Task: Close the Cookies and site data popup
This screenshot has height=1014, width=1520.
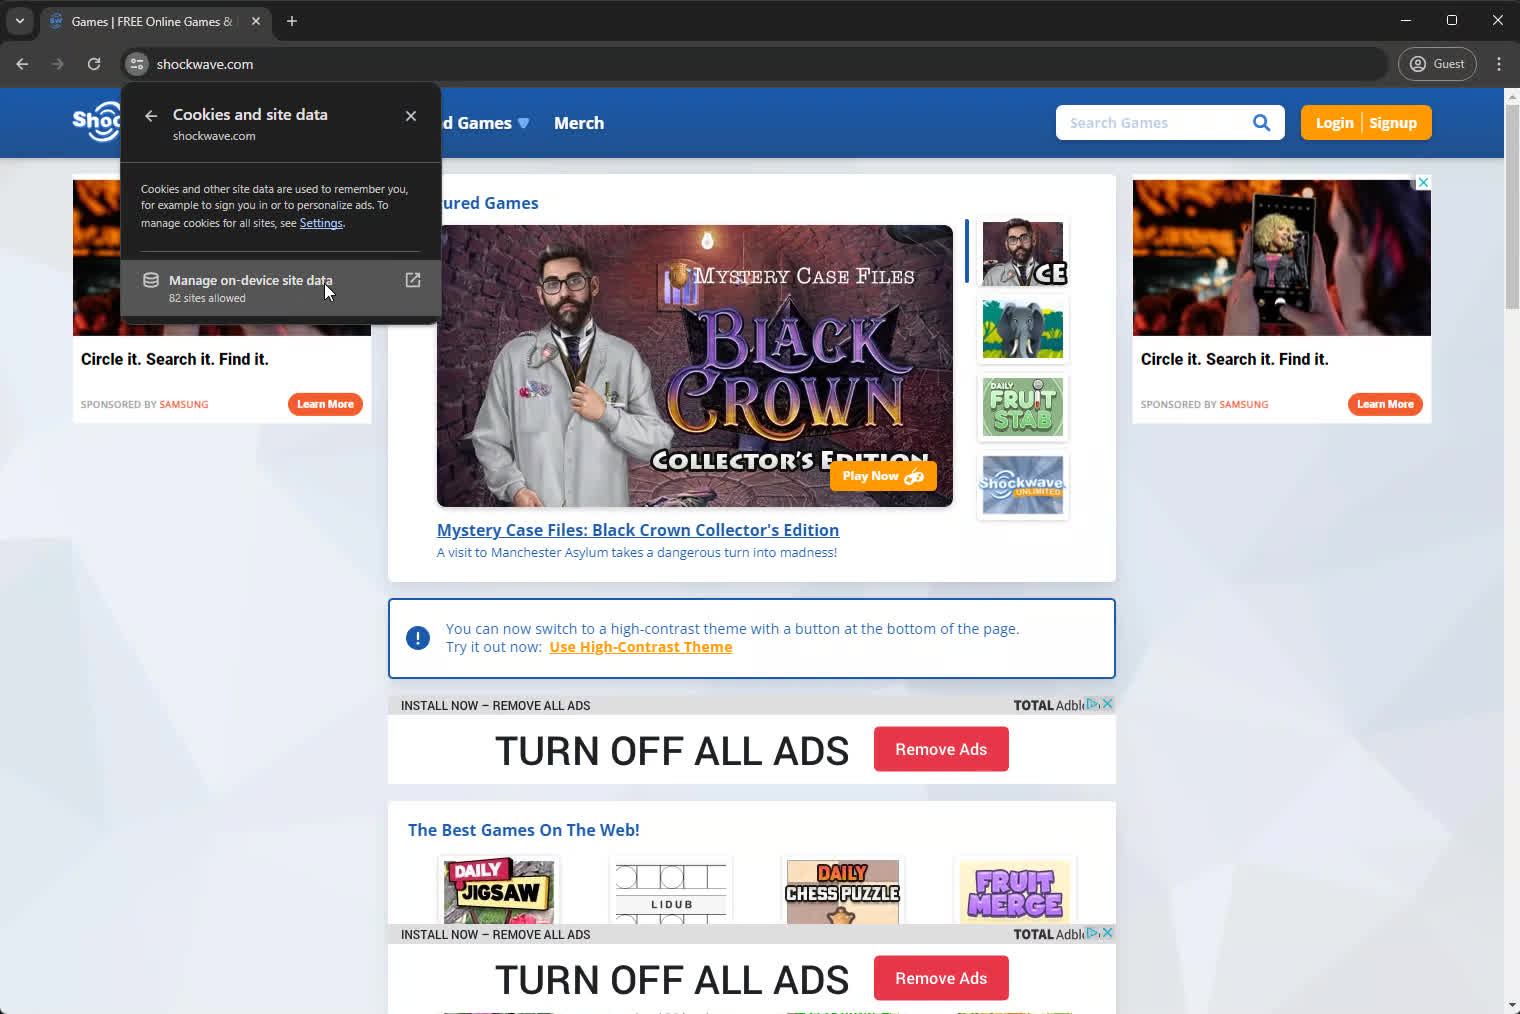Action: [x=411, y=116]
